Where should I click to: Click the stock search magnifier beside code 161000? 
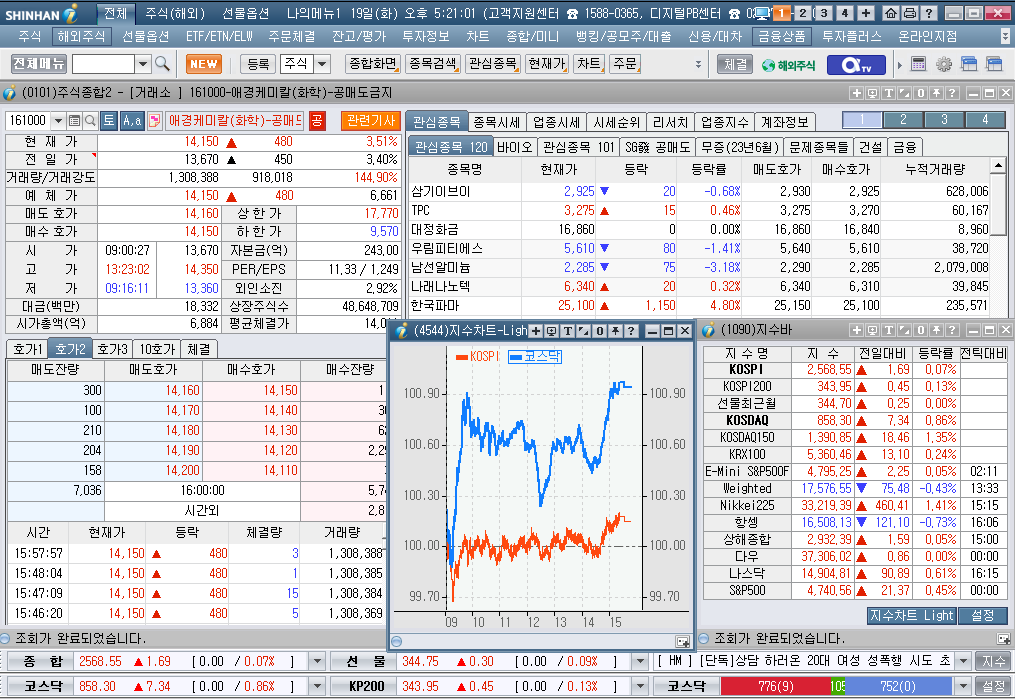91,120
